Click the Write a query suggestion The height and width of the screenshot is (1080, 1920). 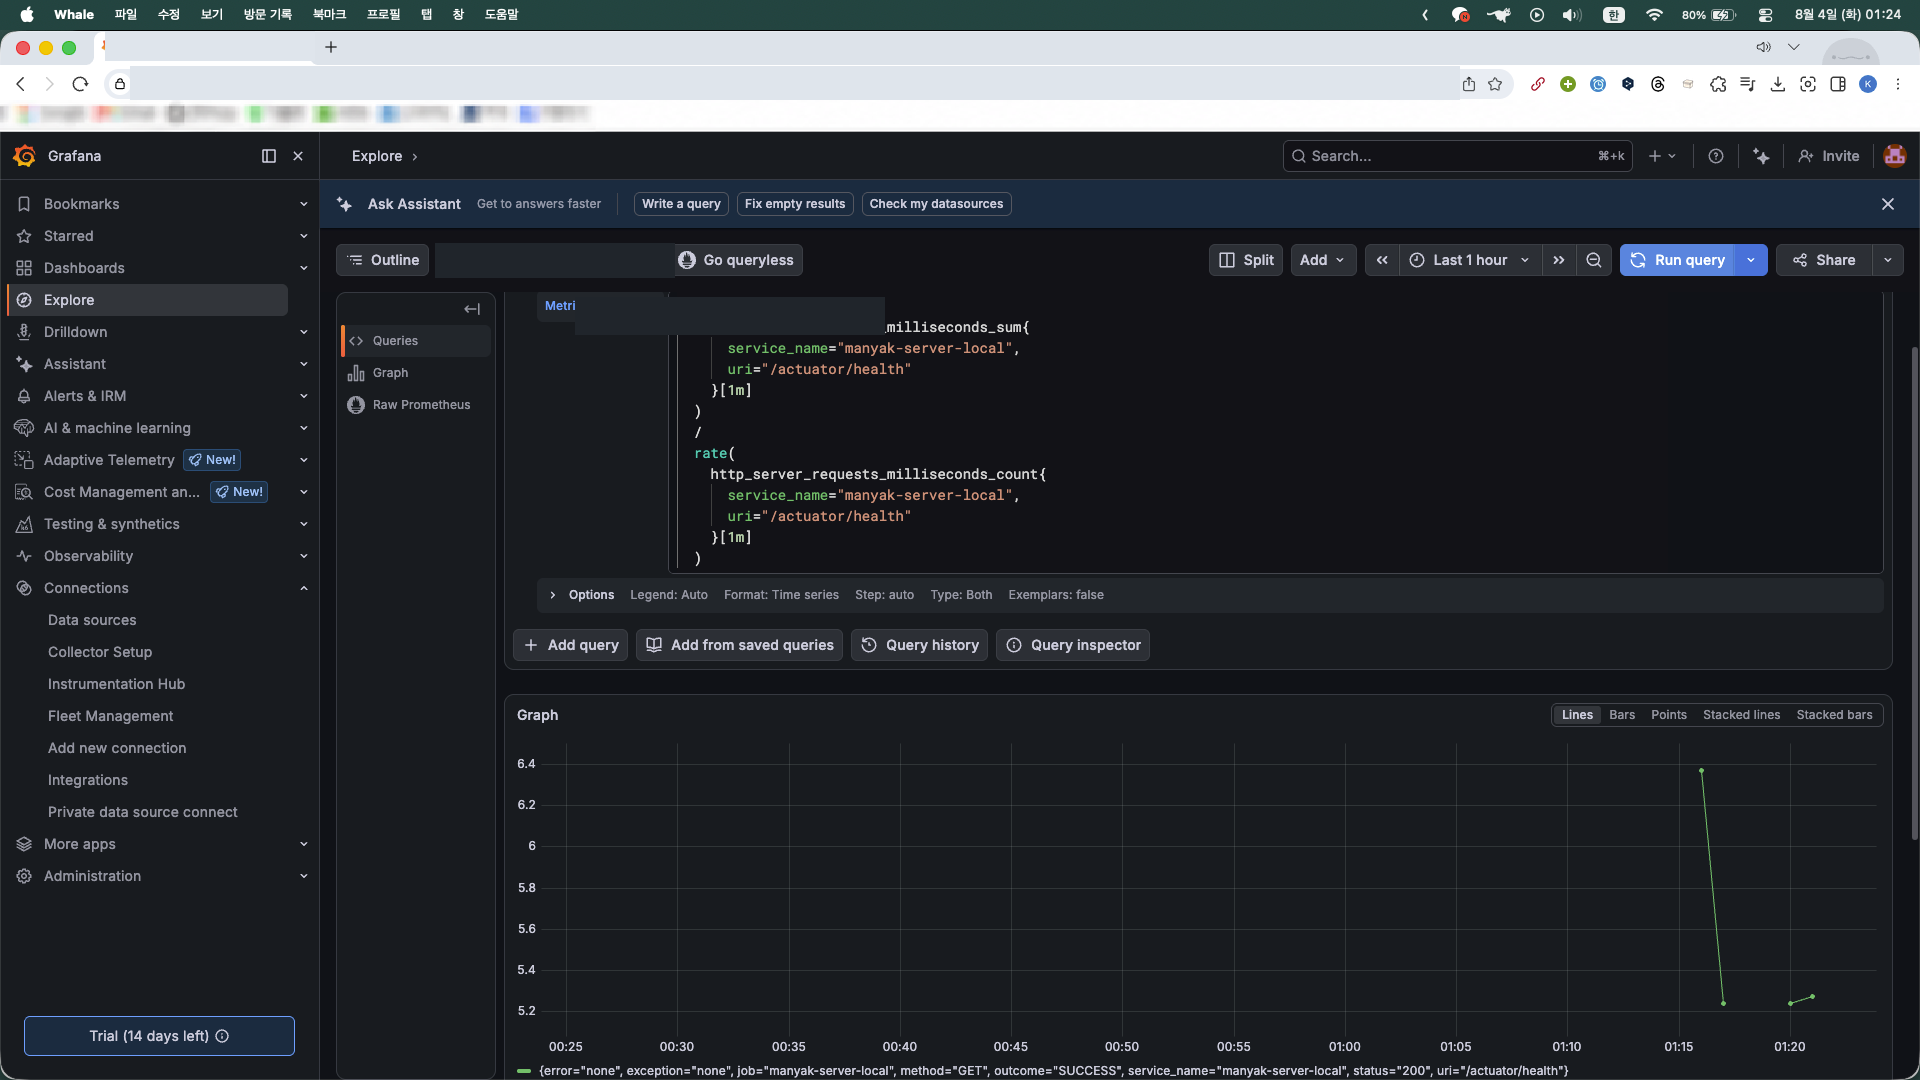(x=681, y=204)
